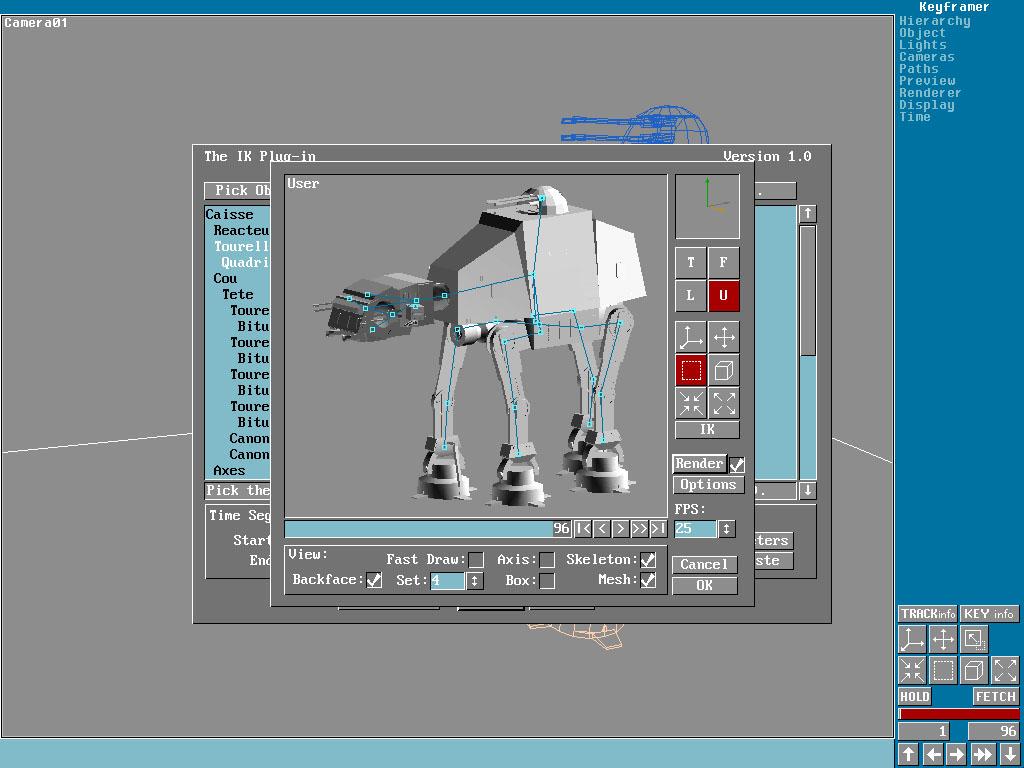Click the 3D box icon in IK dialog
1024x768 pixels.
tap(724, 370)
